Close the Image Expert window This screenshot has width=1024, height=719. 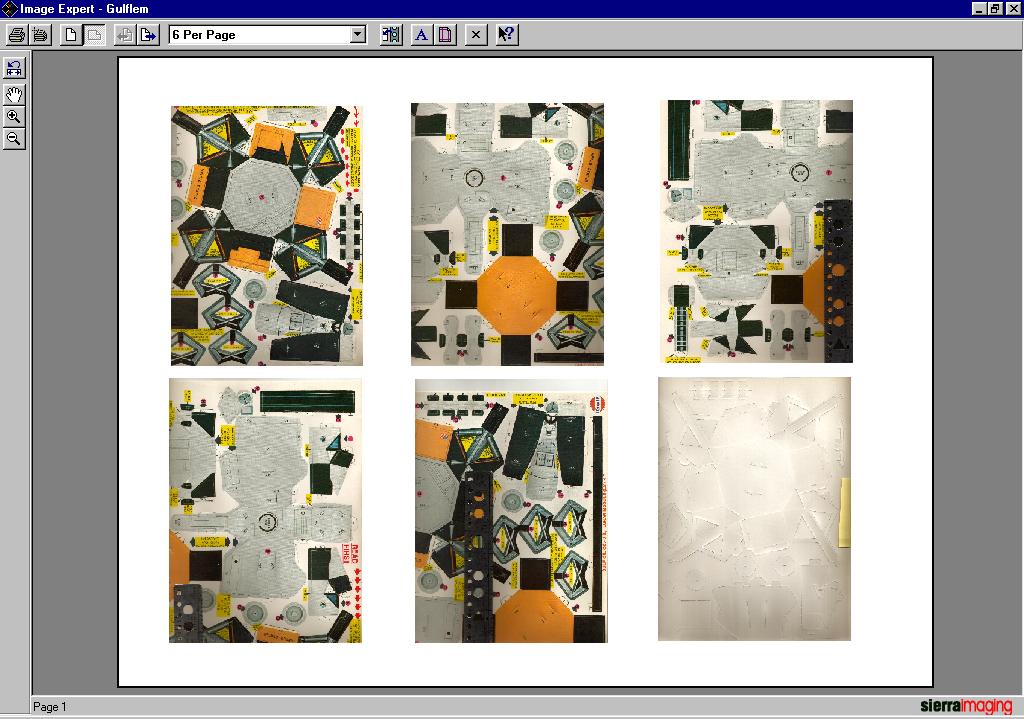[x=1012, y=8]
